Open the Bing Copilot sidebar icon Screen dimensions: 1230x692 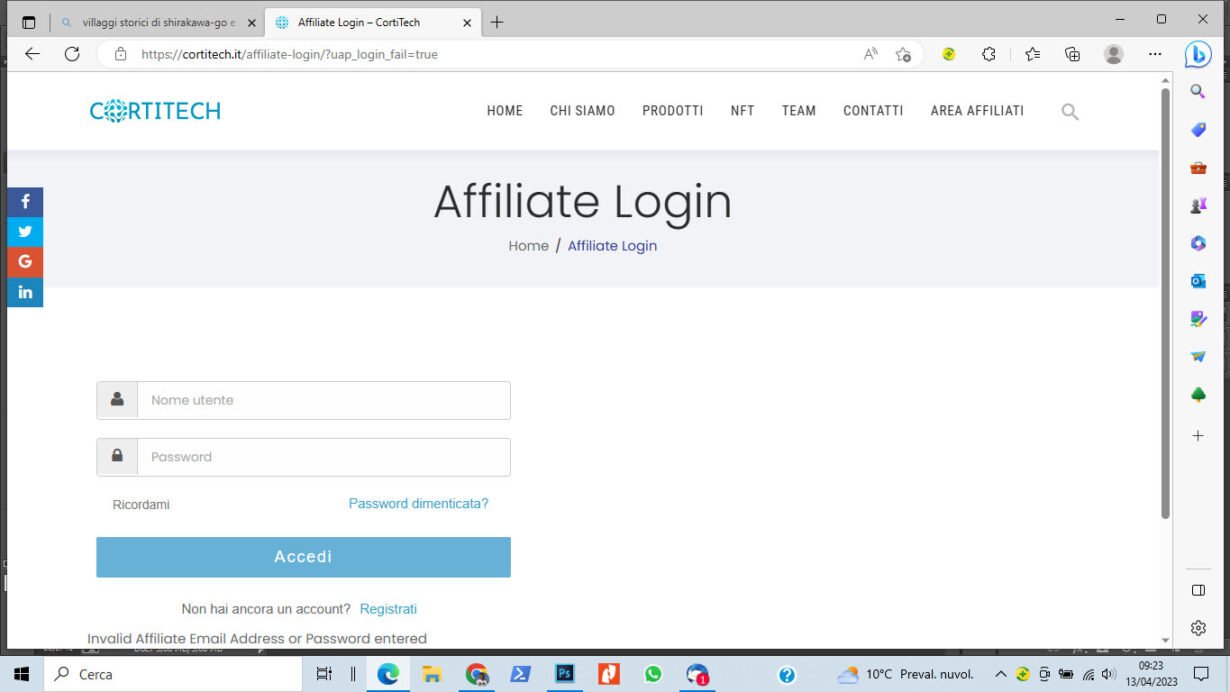coord(1197,55)
